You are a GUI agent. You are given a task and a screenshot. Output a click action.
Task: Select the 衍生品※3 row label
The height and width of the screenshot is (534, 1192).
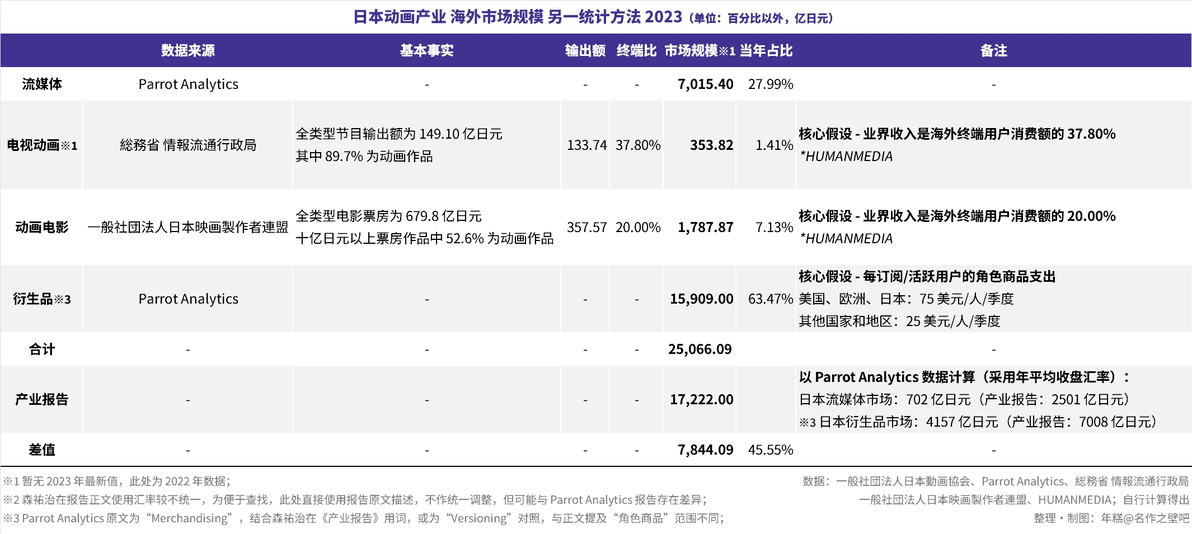tap(42, 299)
